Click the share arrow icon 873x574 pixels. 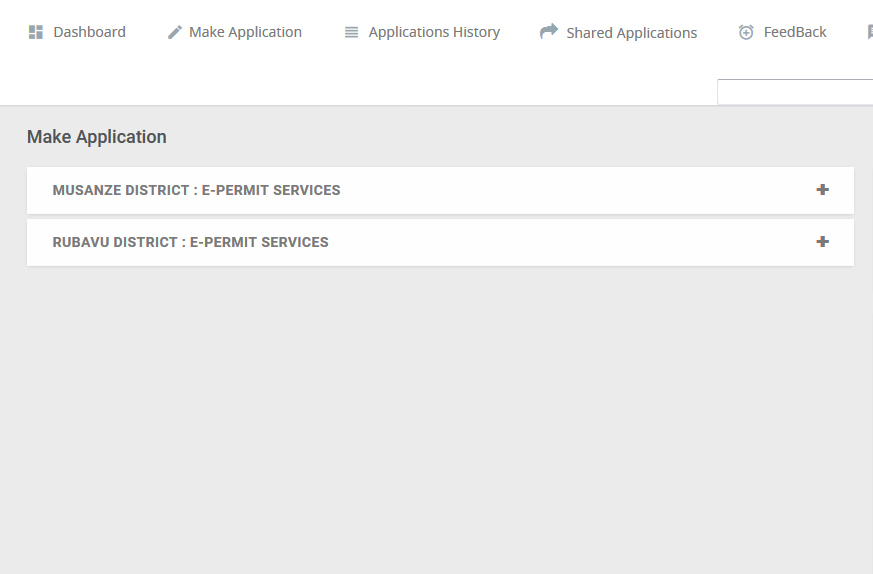coord(549,31)
